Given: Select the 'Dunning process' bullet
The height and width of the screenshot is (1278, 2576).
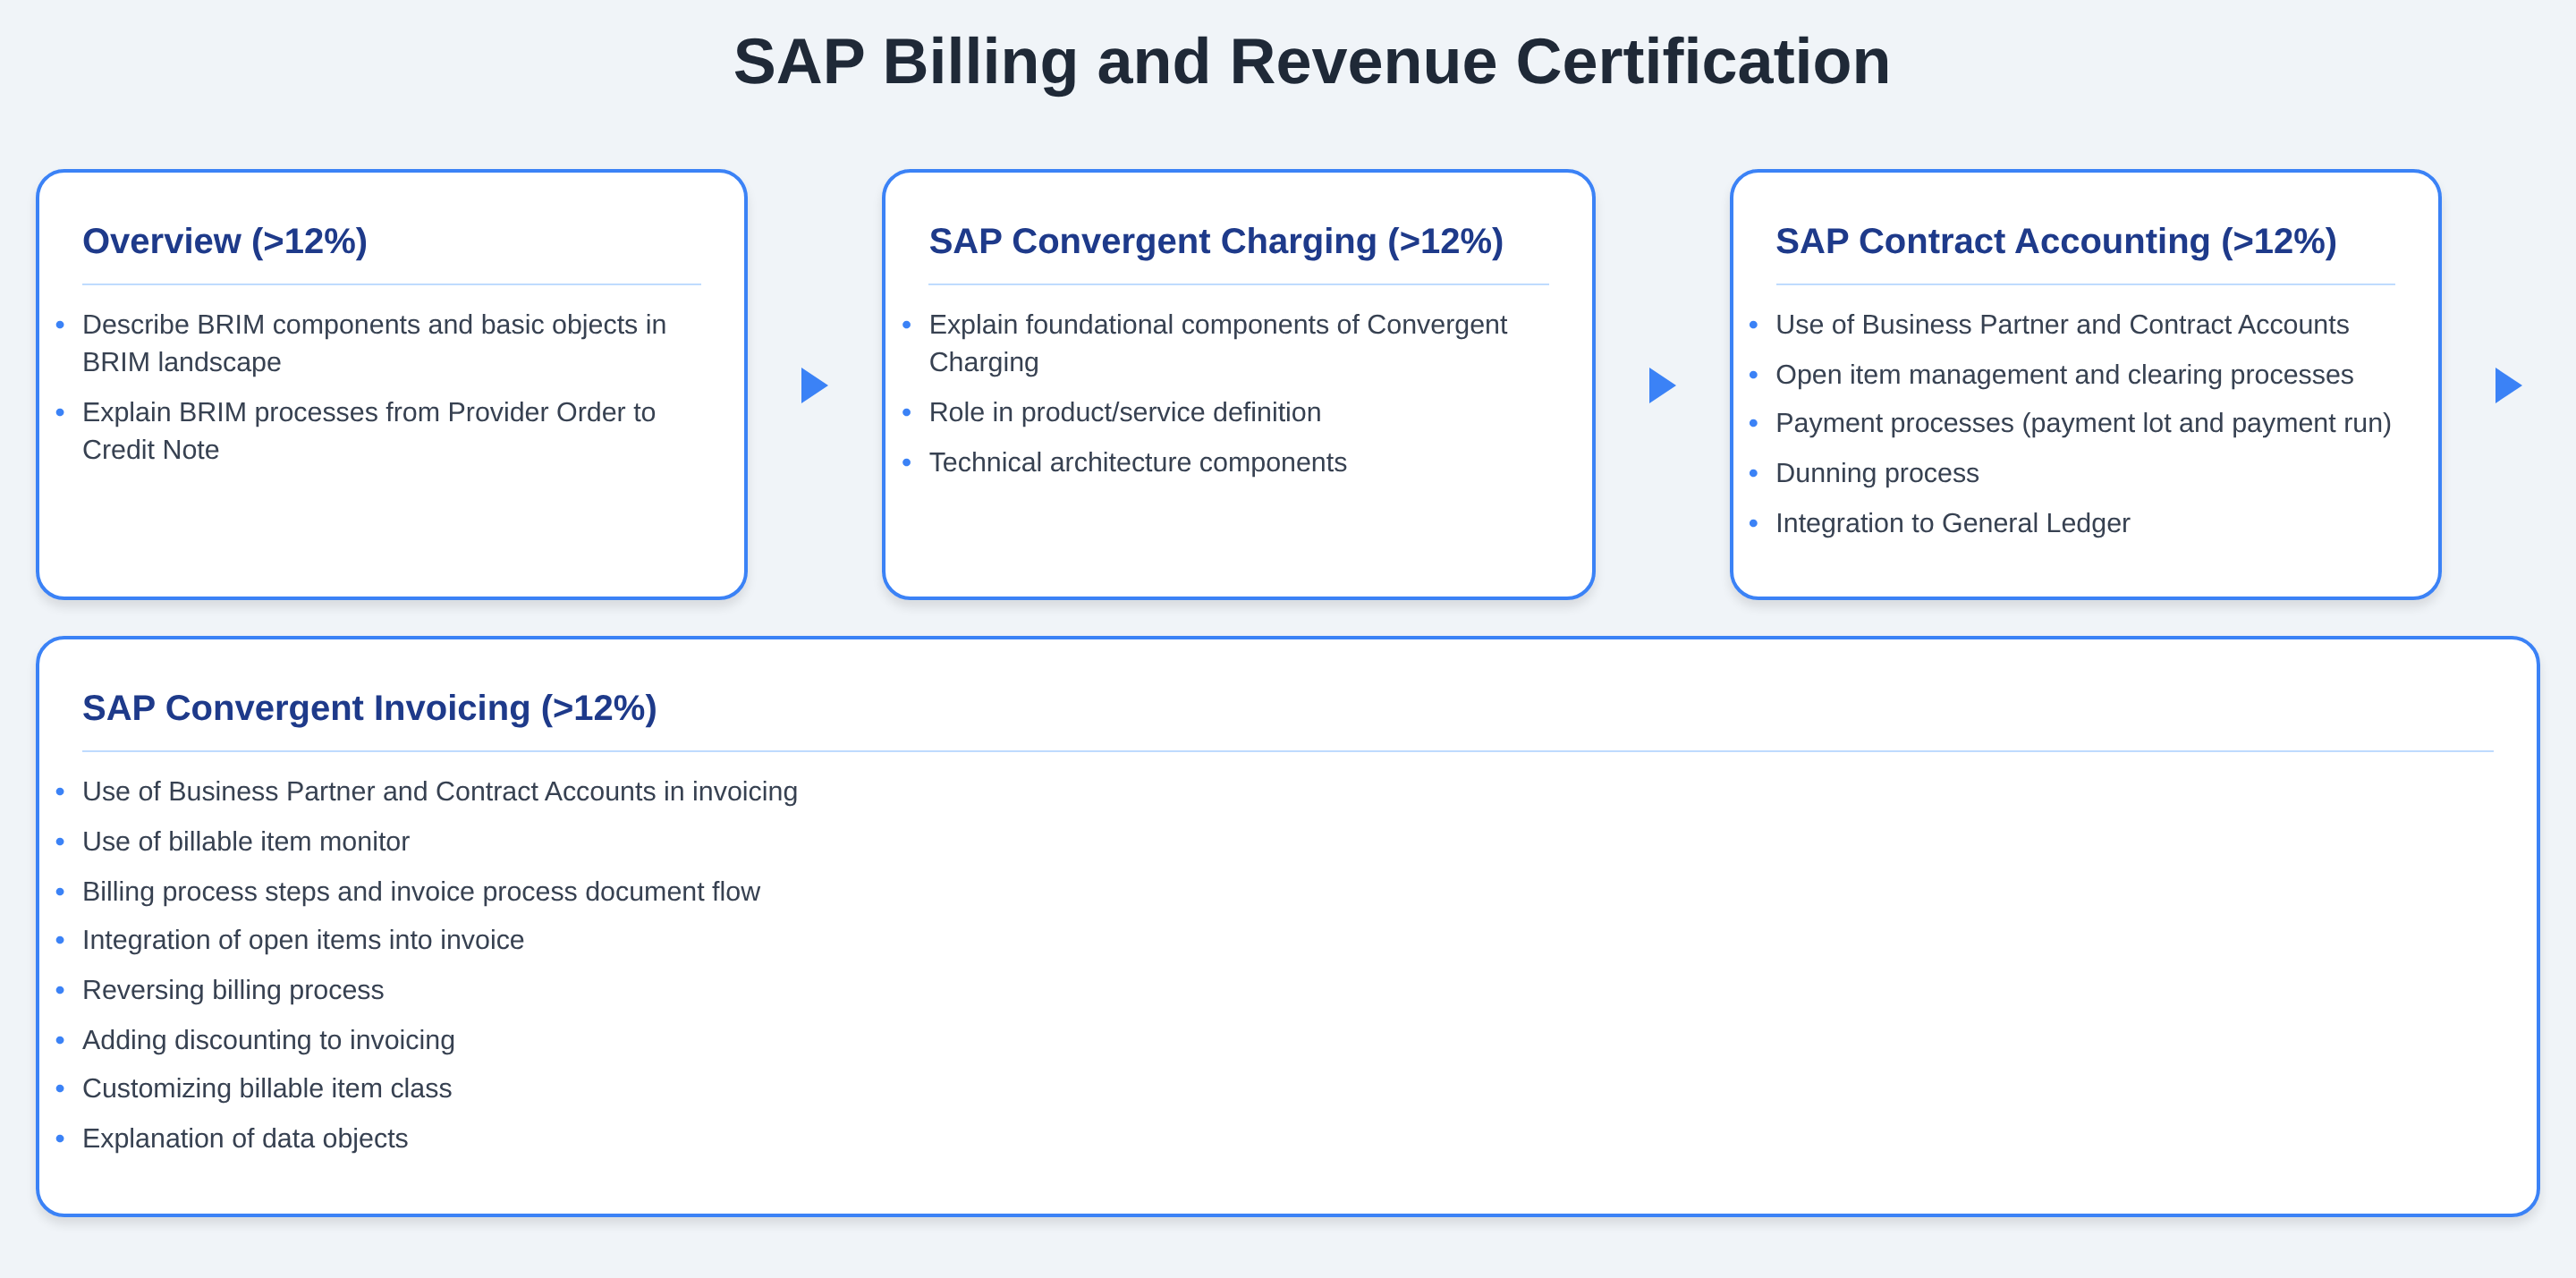Looking at the screenshot, I should point(1876,473).
